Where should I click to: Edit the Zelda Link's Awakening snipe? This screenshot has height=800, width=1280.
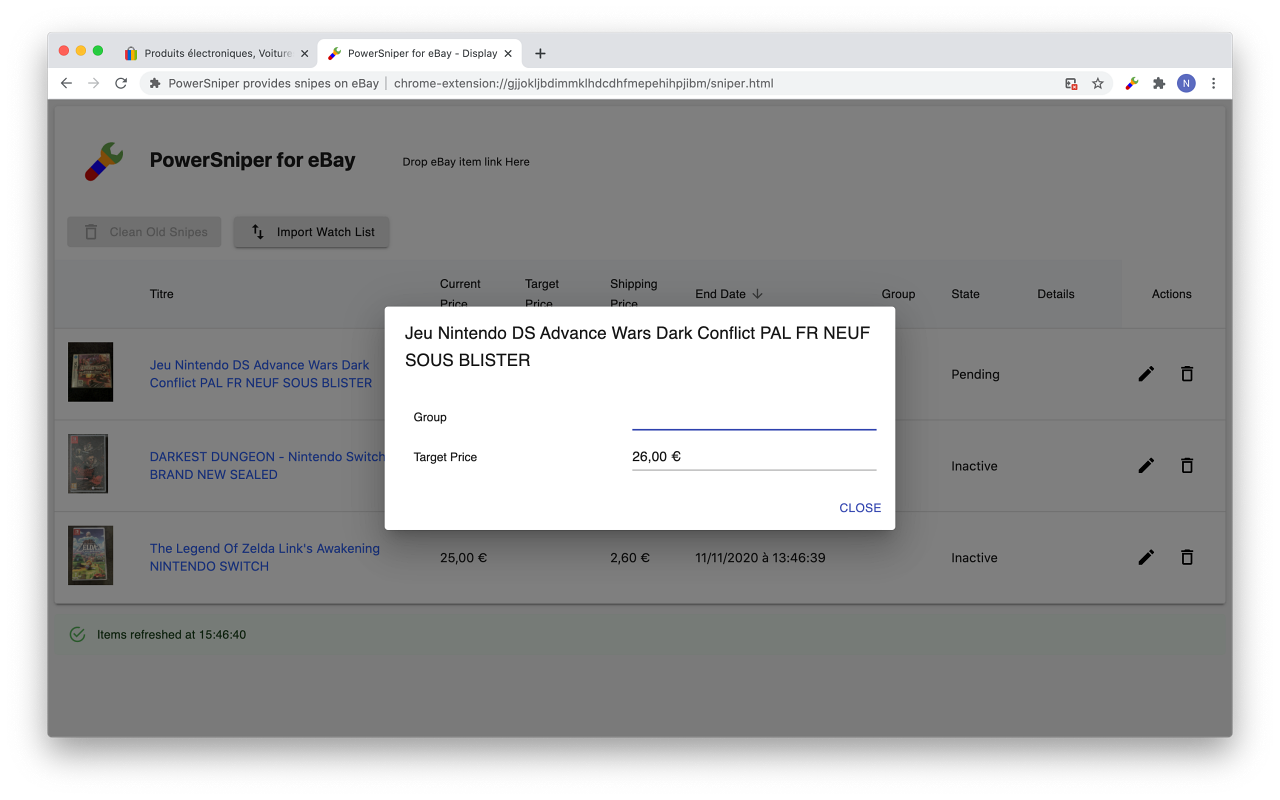click(x=1146, y=558)
